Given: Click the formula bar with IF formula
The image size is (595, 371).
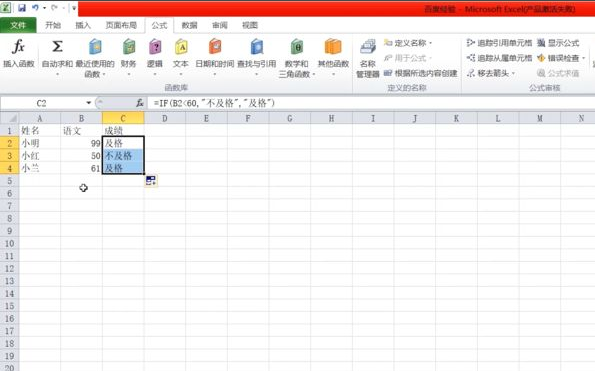Looking at the screenshot, I should [370, 103].
